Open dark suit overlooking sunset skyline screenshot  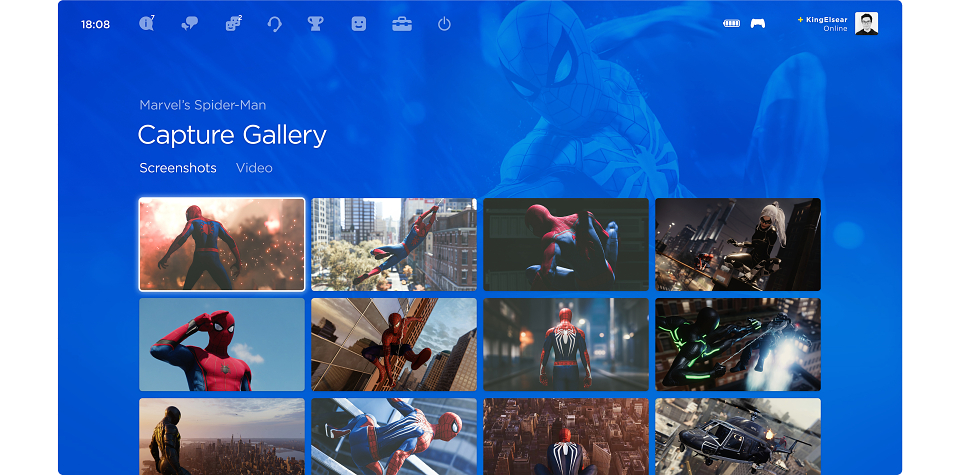pyautogui.click(x=222, y=436)
